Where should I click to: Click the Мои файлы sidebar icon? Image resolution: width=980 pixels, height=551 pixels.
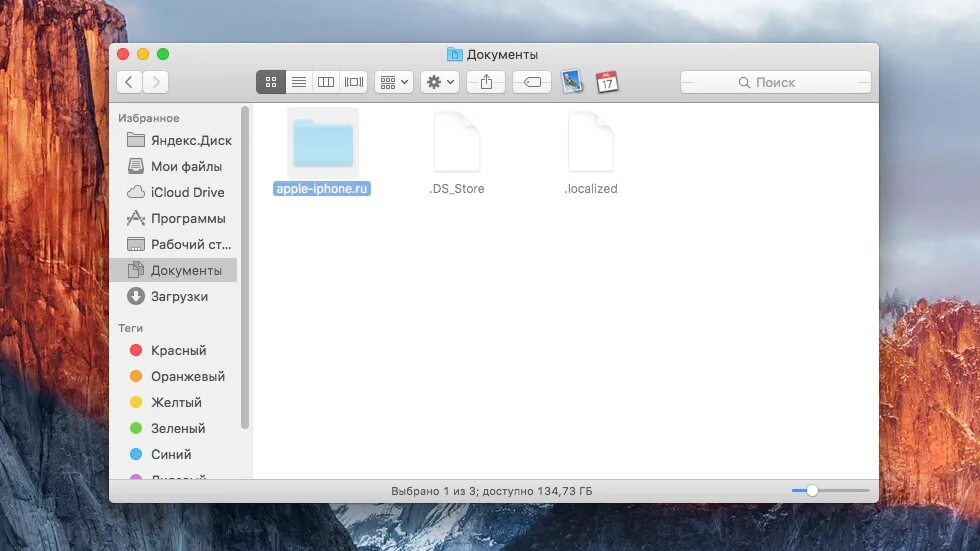click(136, 166)
